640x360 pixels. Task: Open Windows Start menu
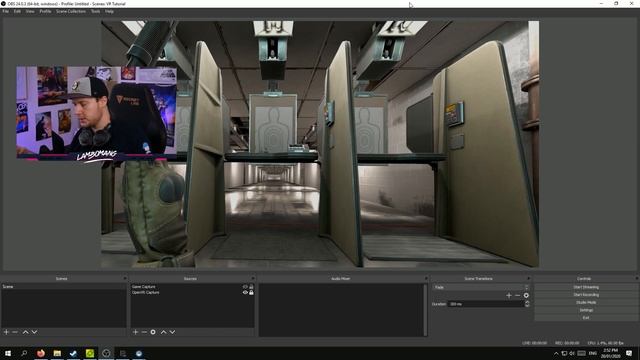click(8, 353)
